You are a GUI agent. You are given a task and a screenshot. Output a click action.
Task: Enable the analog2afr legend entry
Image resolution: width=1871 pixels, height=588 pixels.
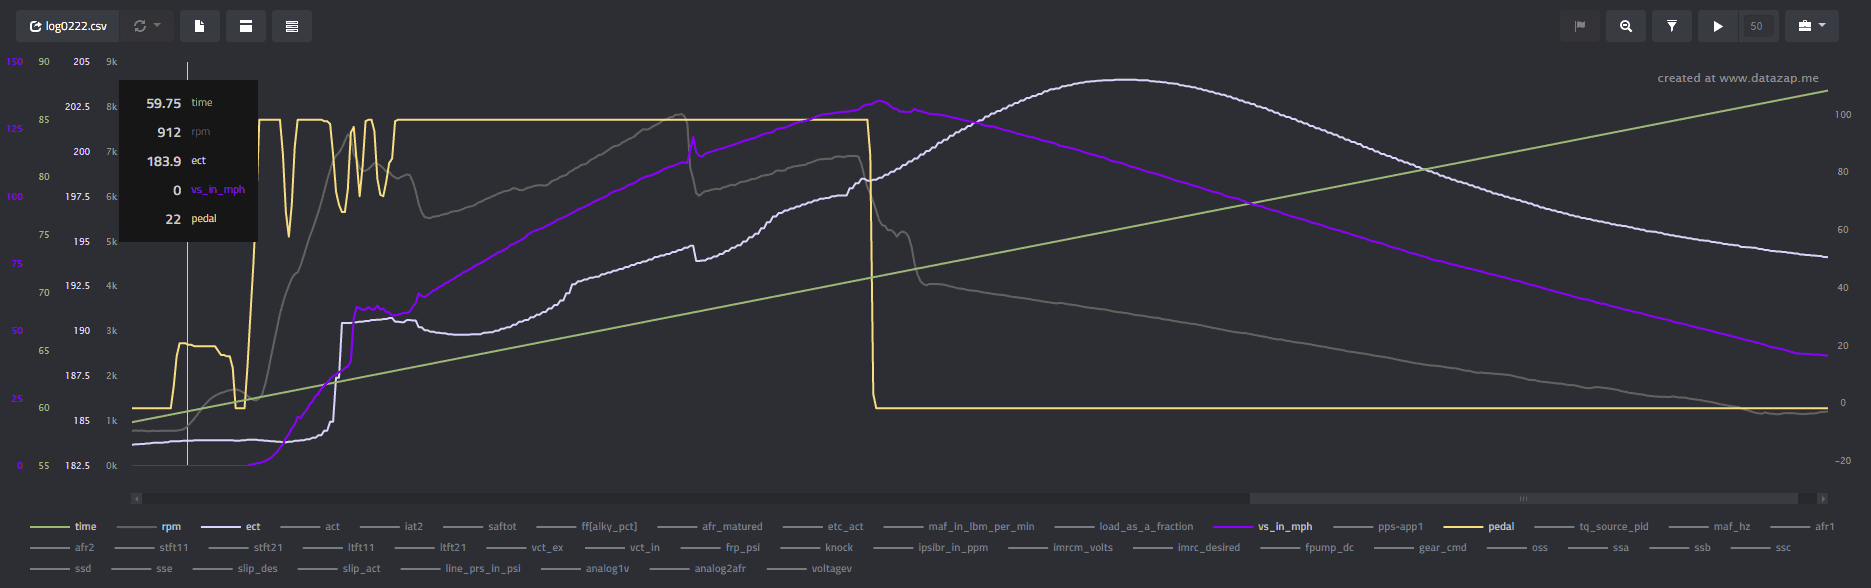point(699,568)
